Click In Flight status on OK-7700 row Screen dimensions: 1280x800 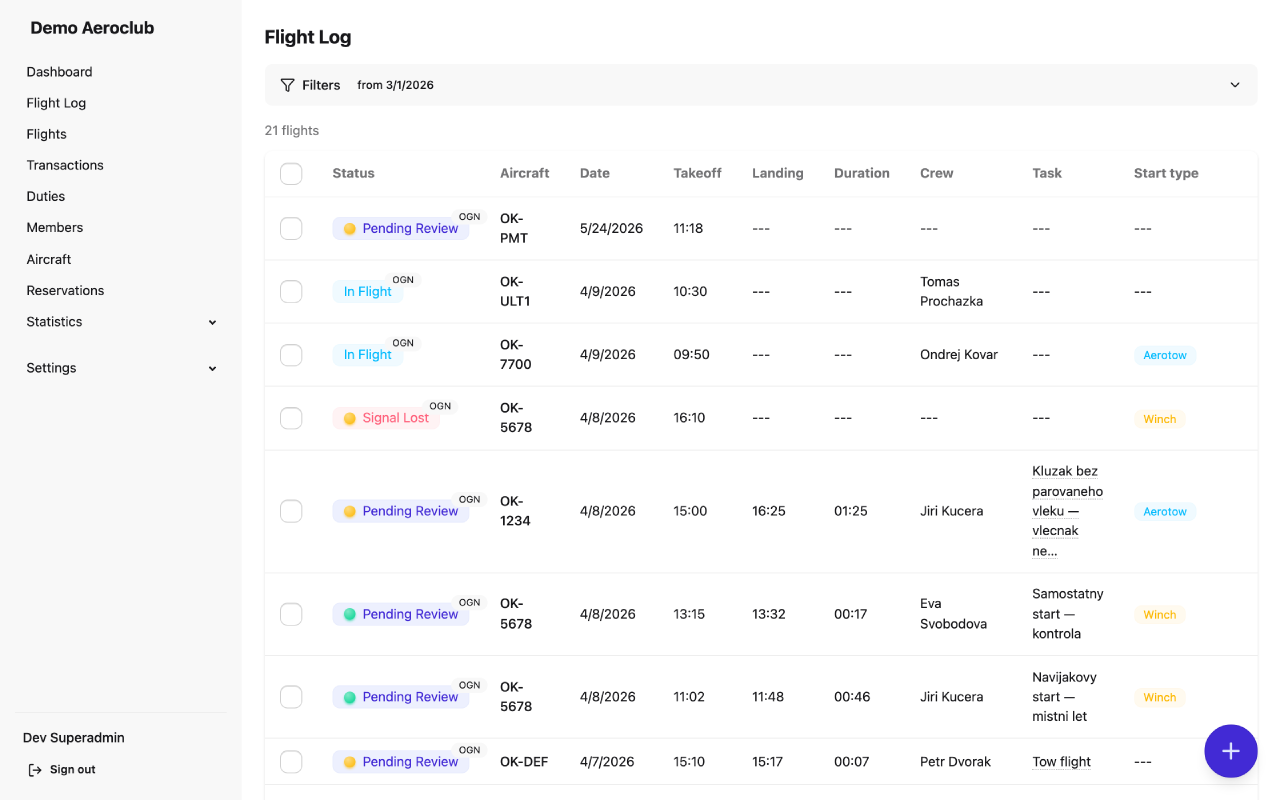[x=368, y=355]
